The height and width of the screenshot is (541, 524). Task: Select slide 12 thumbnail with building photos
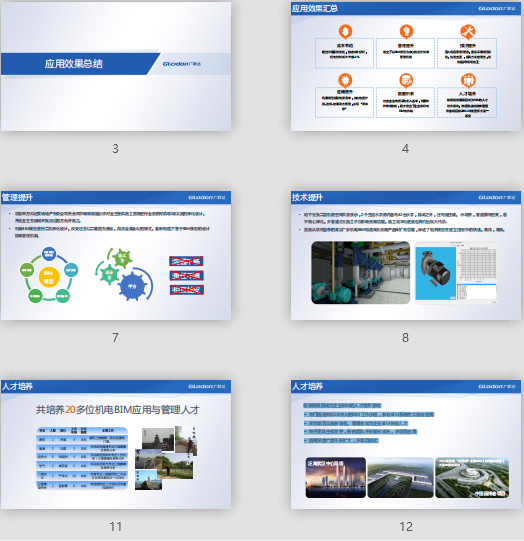point(406,445)
